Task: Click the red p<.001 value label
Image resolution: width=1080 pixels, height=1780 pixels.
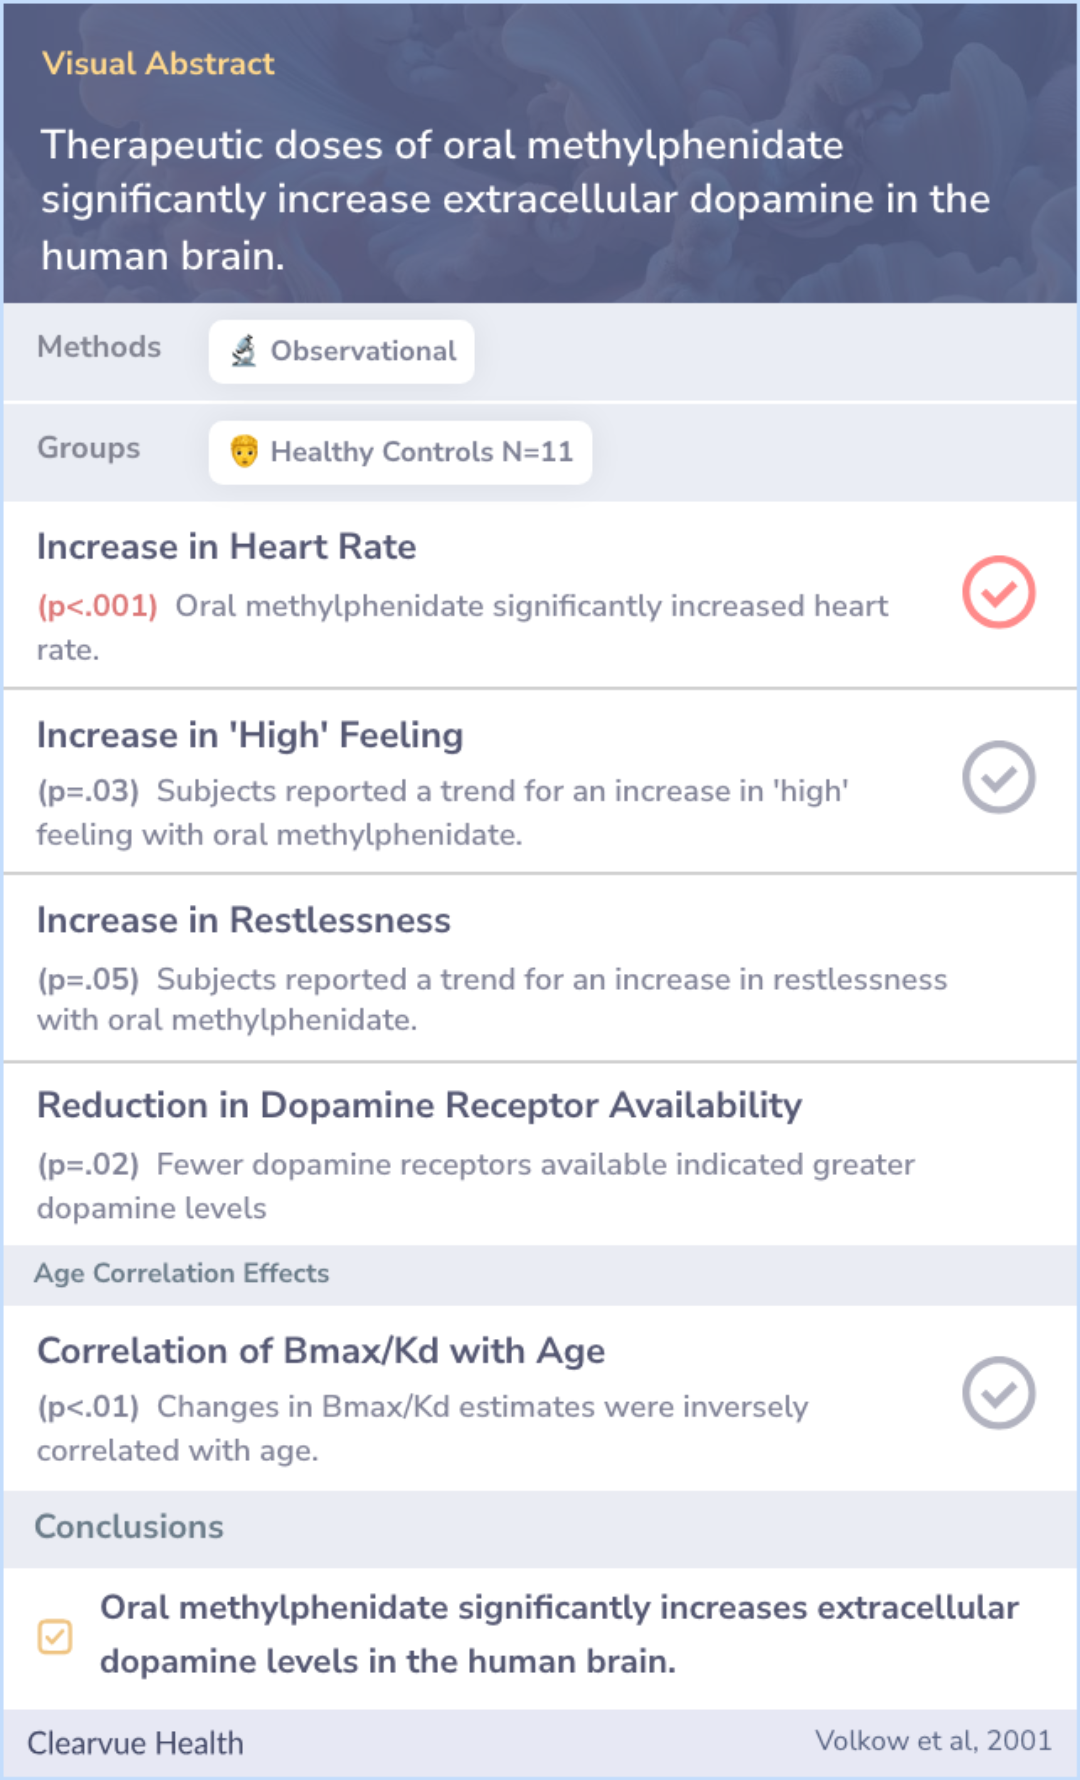Action: 98,606
